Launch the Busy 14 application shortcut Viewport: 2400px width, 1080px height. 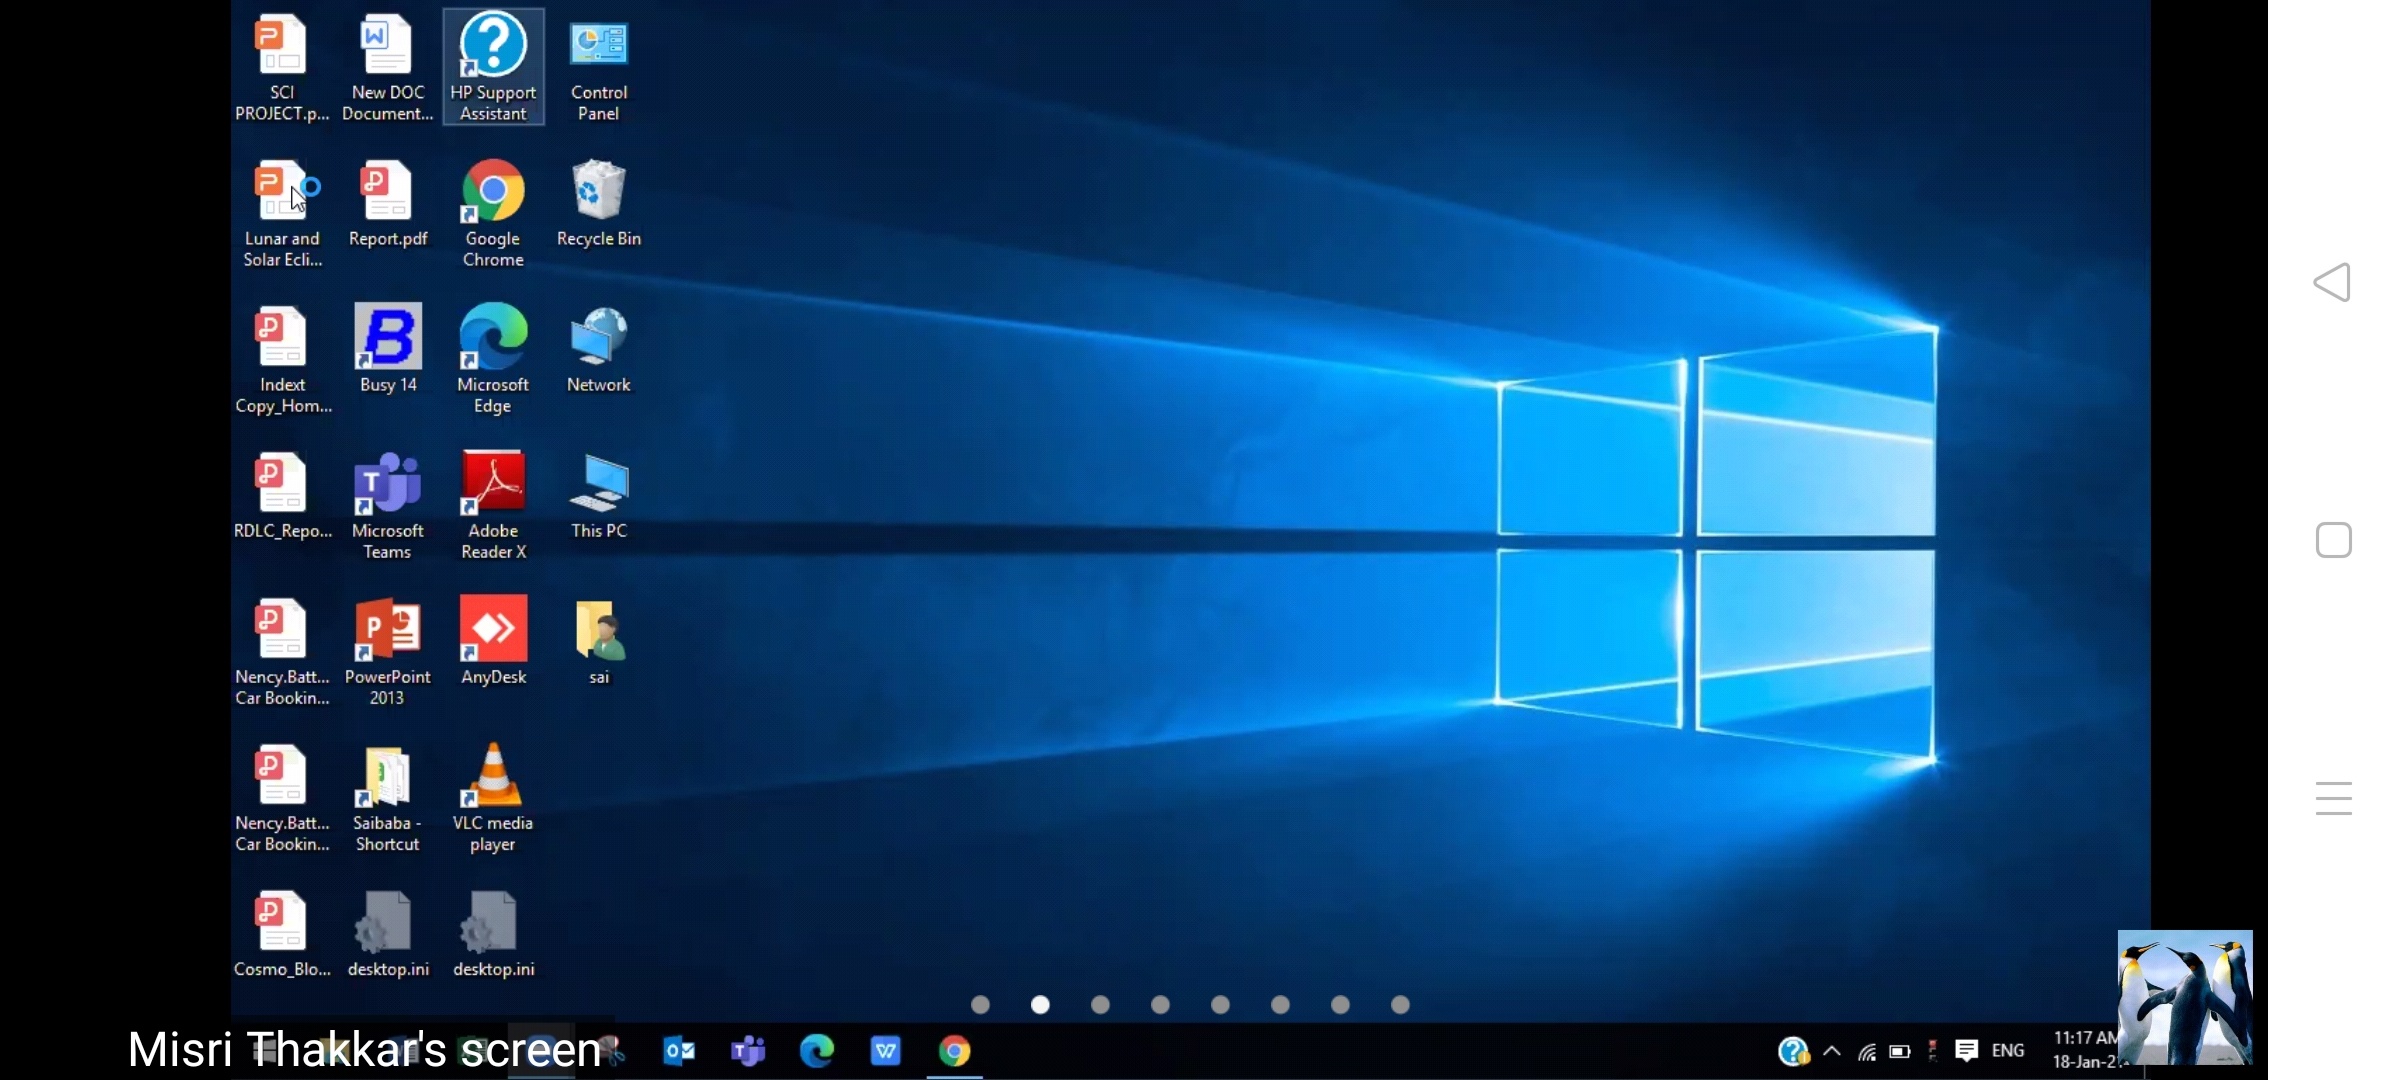[388, 349]
